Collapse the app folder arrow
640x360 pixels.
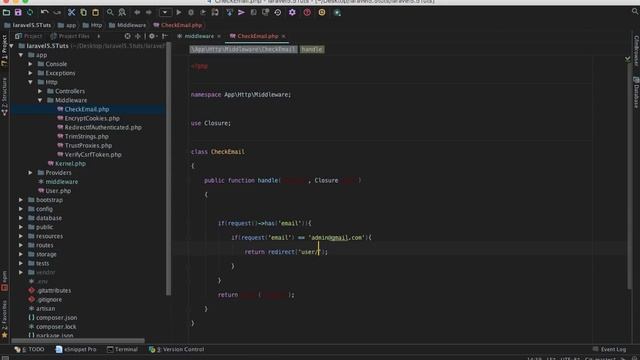21,55
